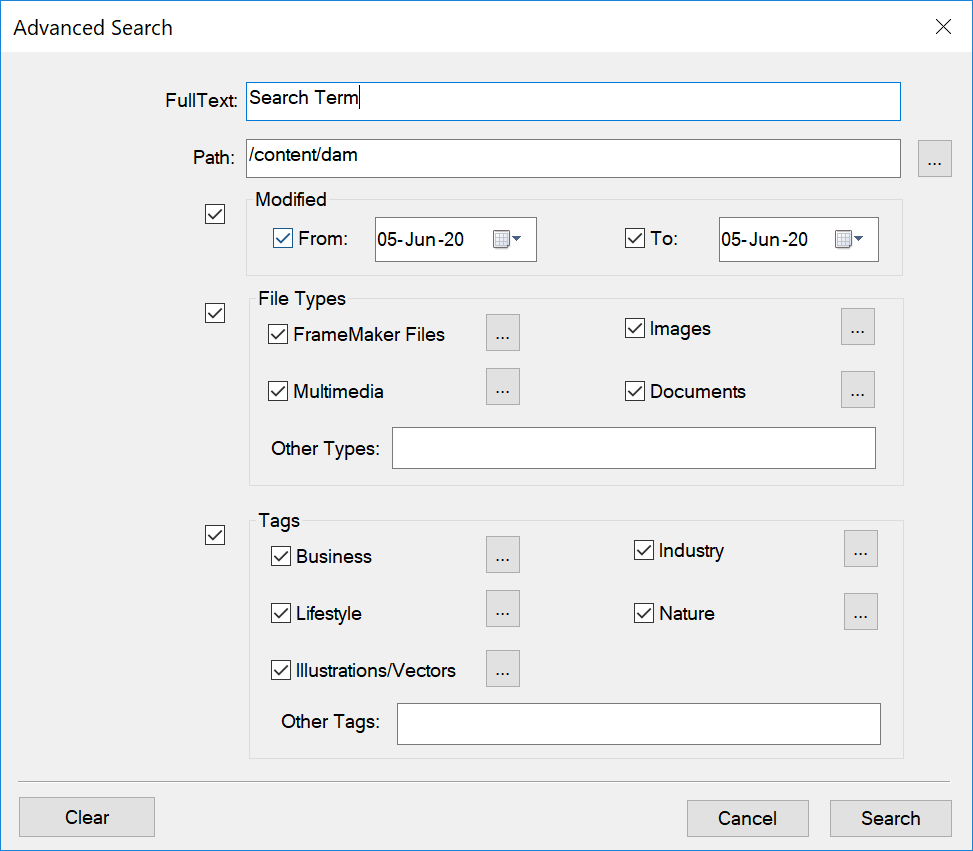Open Business tag ellipsis button
973x851 pixels.
coord(503,555)
